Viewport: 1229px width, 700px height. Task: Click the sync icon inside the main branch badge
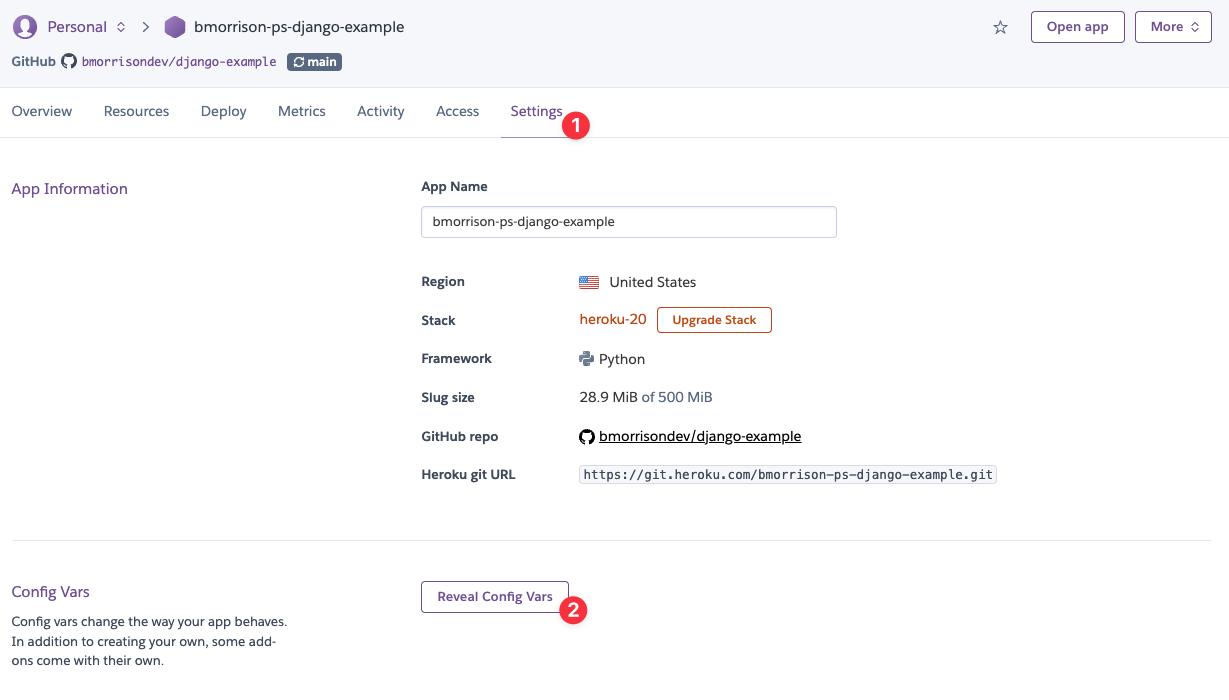[x=297, y=61]
